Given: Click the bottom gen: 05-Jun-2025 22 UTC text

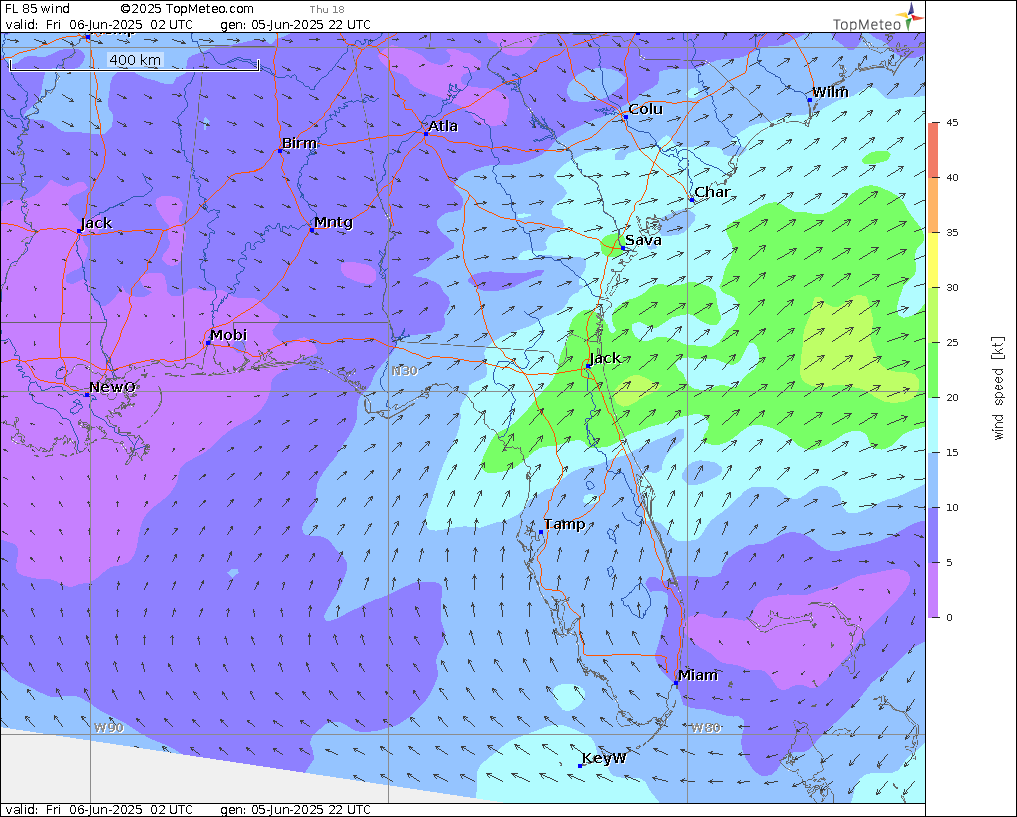Looking at the screenshot, I should pyautogui.click(x=296, y=810).
